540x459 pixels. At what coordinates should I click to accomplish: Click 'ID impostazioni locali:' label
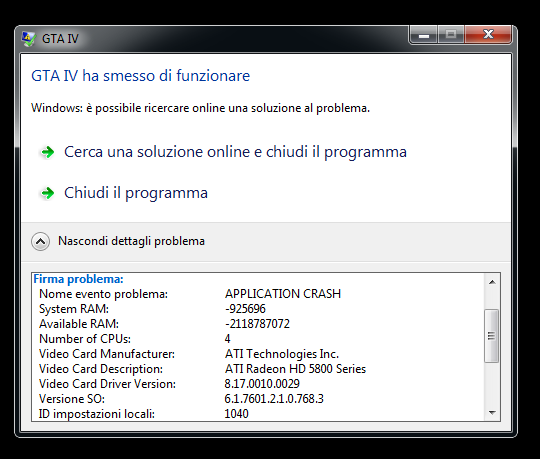click(x=96, y=414)
